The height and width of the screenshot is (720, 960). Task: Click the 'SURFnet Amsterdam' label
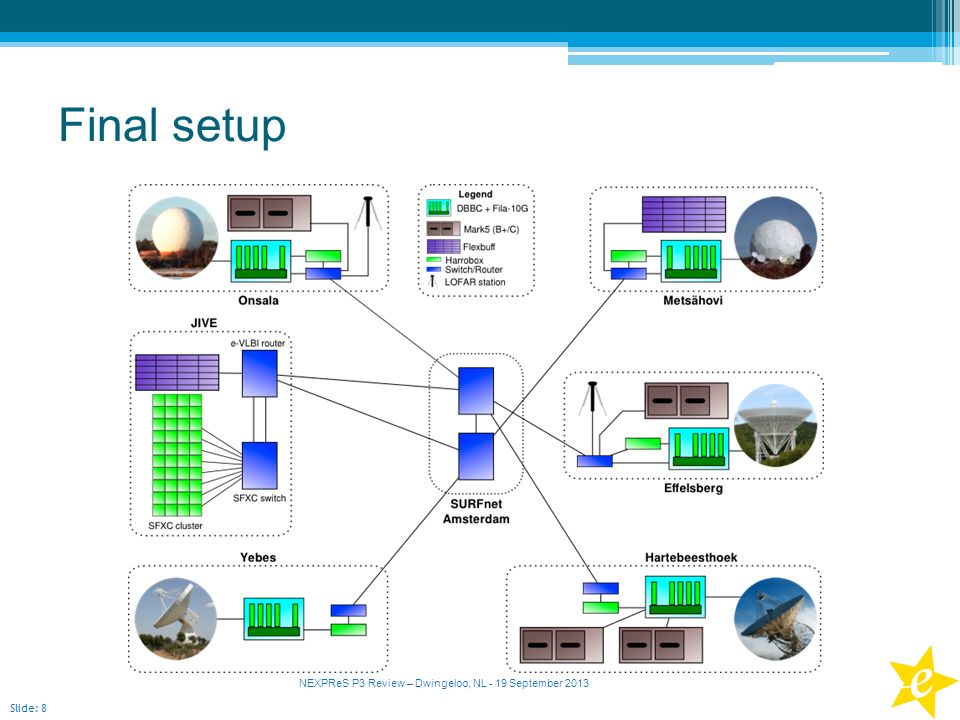tap(476, 511)
